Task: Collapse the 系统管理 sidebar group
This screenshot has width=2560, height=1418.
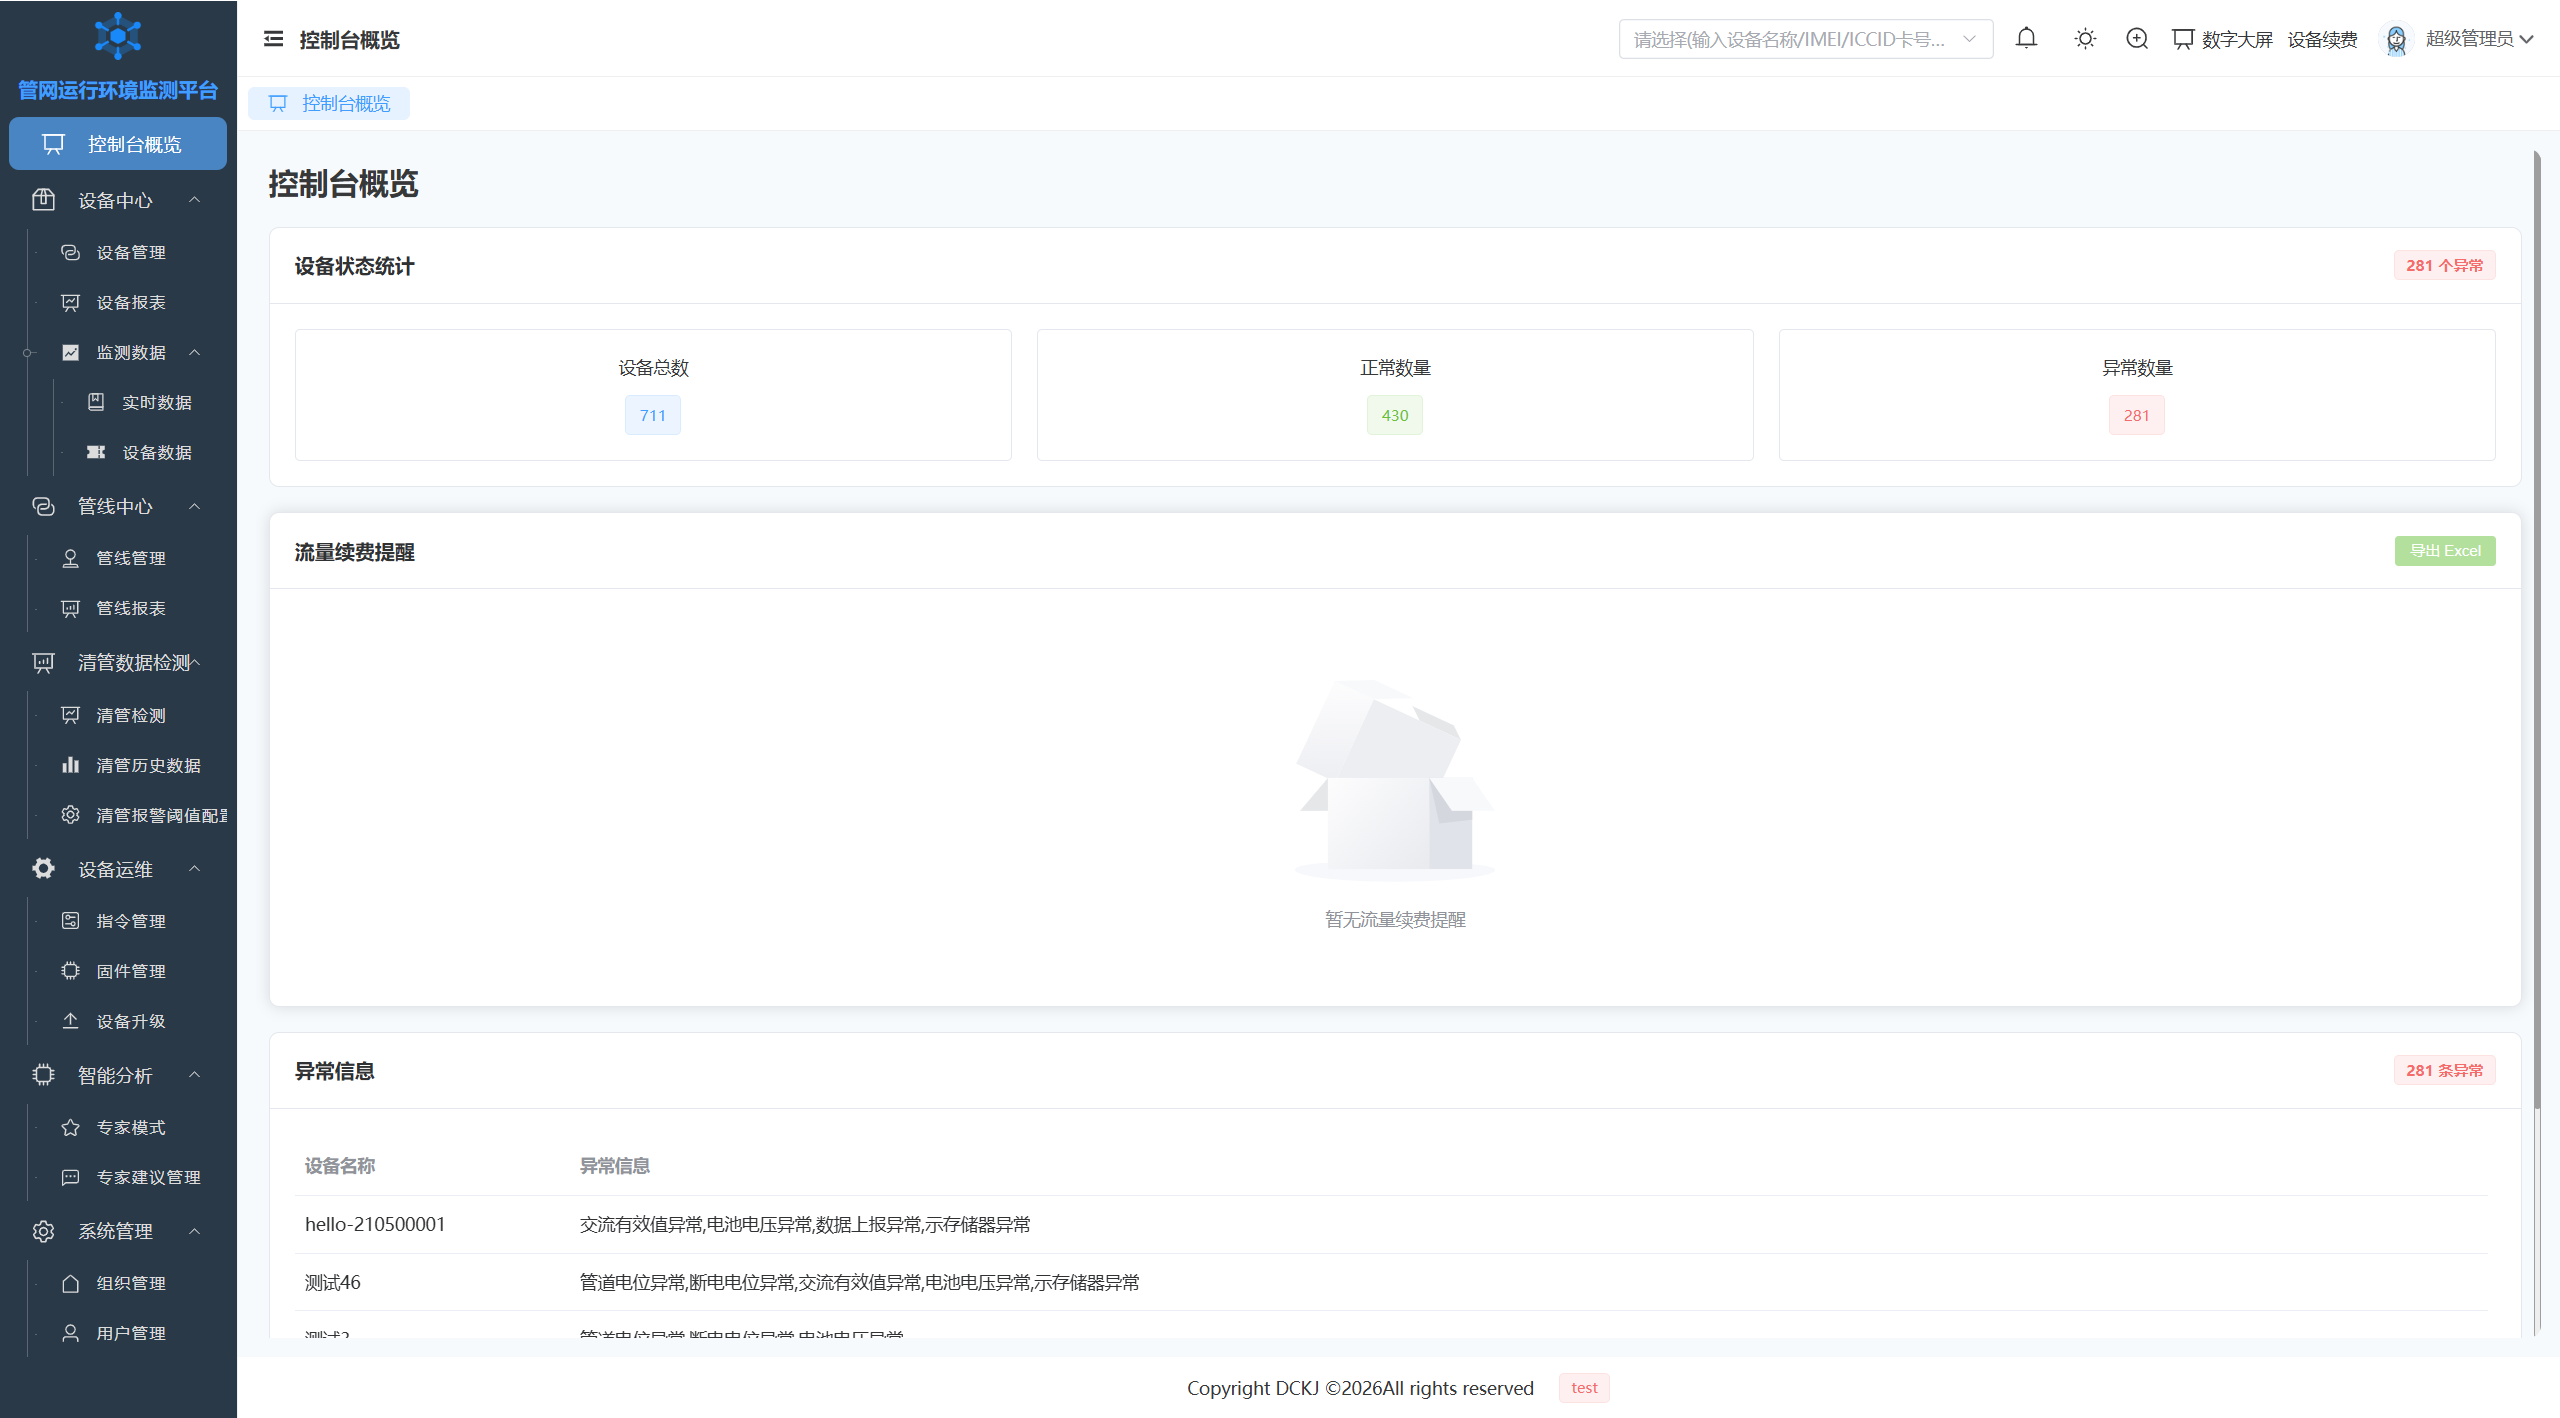Action: coord(118,1231)
